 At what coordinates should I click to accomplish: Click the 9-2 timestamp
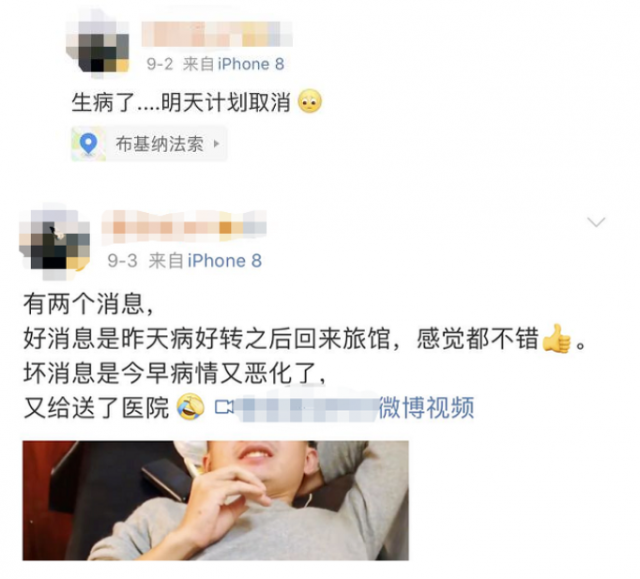[160, 64]
